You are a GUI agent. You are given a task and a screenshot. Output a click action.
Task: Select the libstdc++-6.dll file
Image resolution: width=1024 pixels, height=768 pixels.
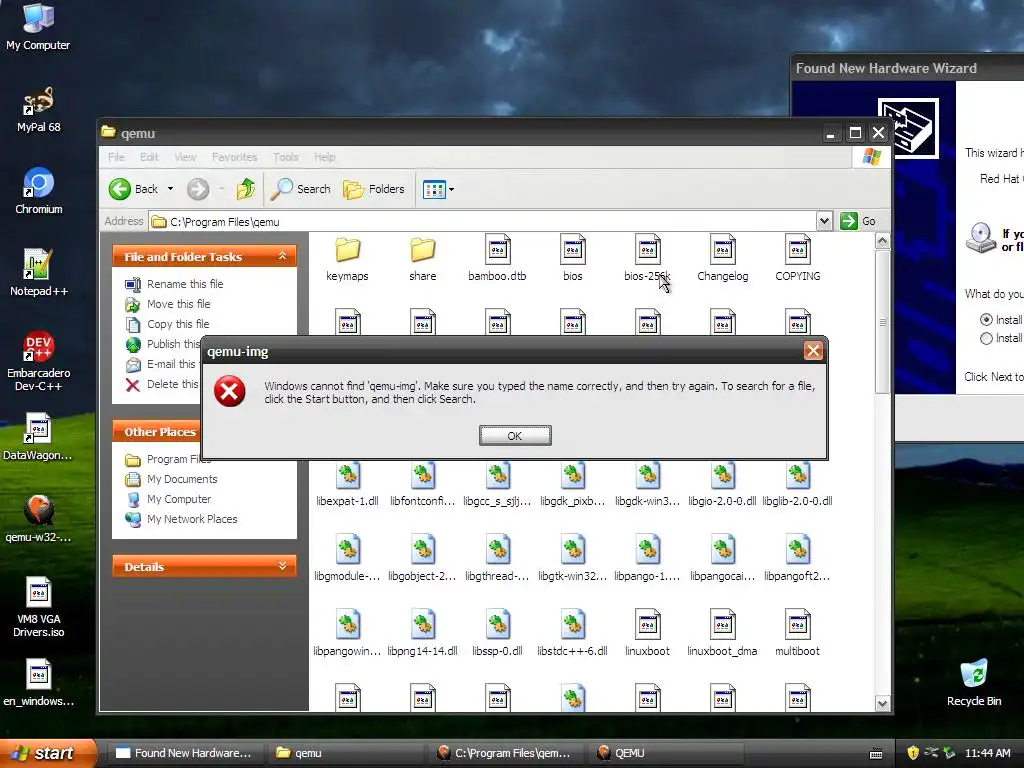[573, 633]
